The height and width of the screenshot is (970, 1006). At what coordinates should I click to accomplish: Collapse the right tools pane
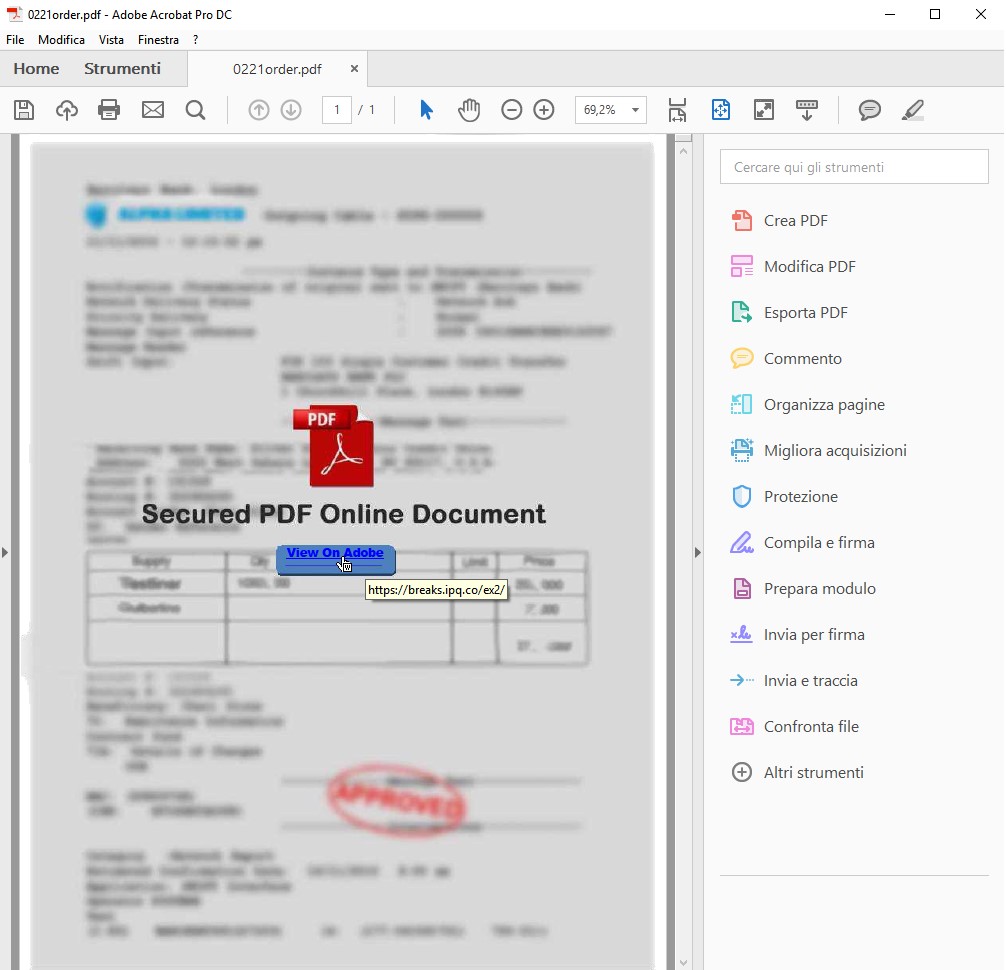[697, 552]
